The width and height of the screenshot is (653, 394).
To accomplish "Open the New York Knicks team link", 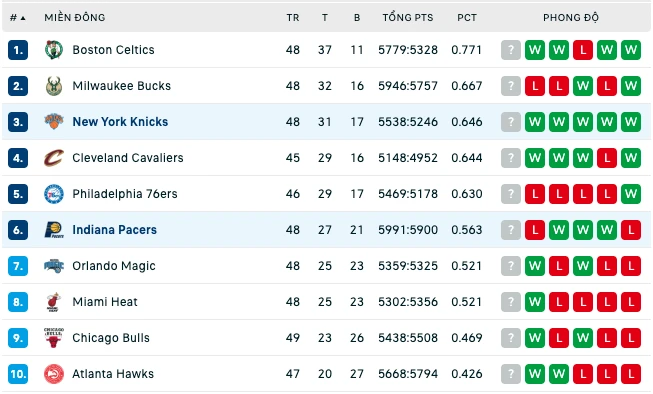I will click(120, 122).
